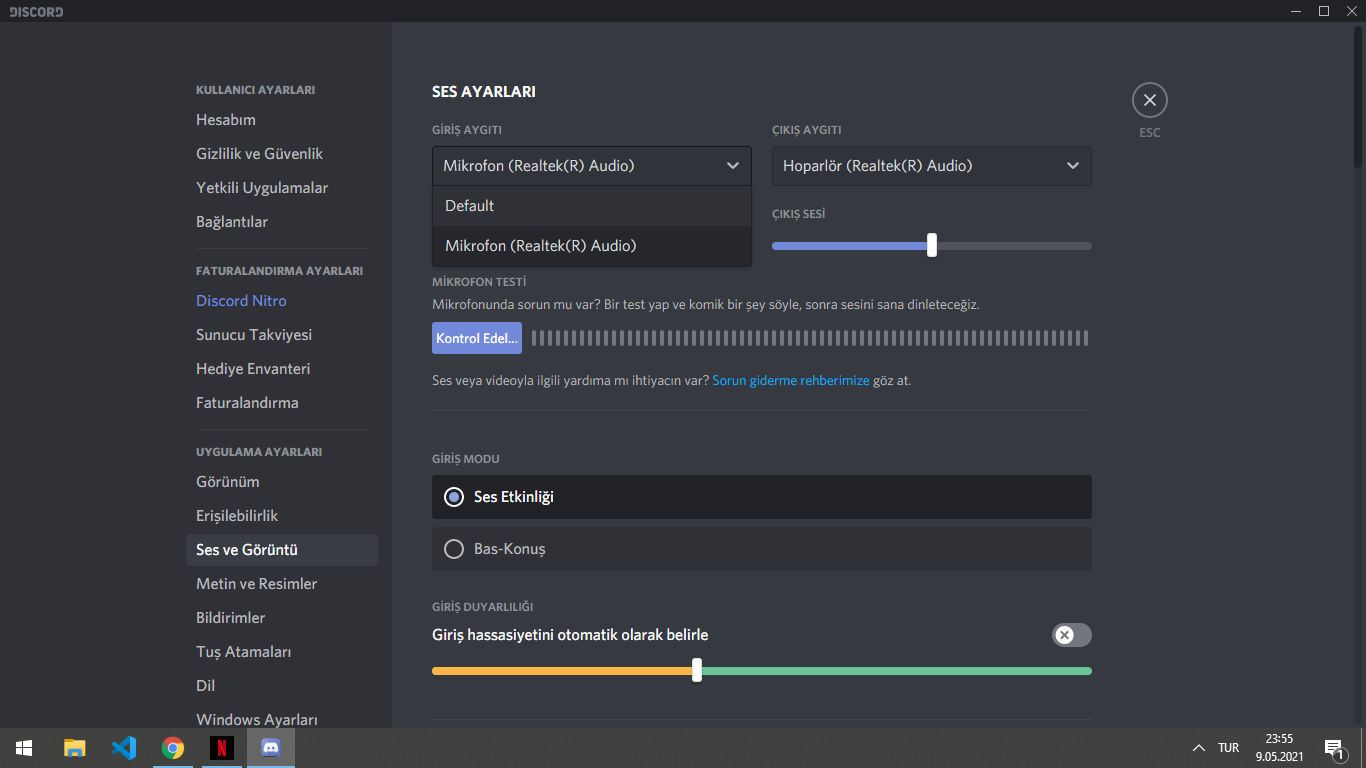The height and width of the screenshot is (768, 1366).
Task: Click the Discord taskbar icon
Action: [x=271, y=747]
